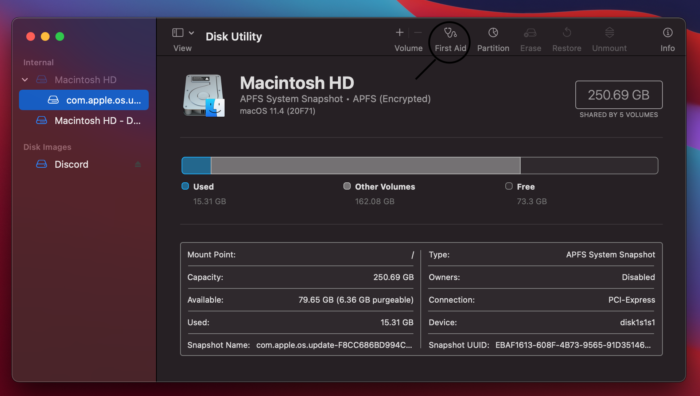Click the Macintosh HD title heading
The height and width of the screenshot is (396, 700).
click(297, 83)
